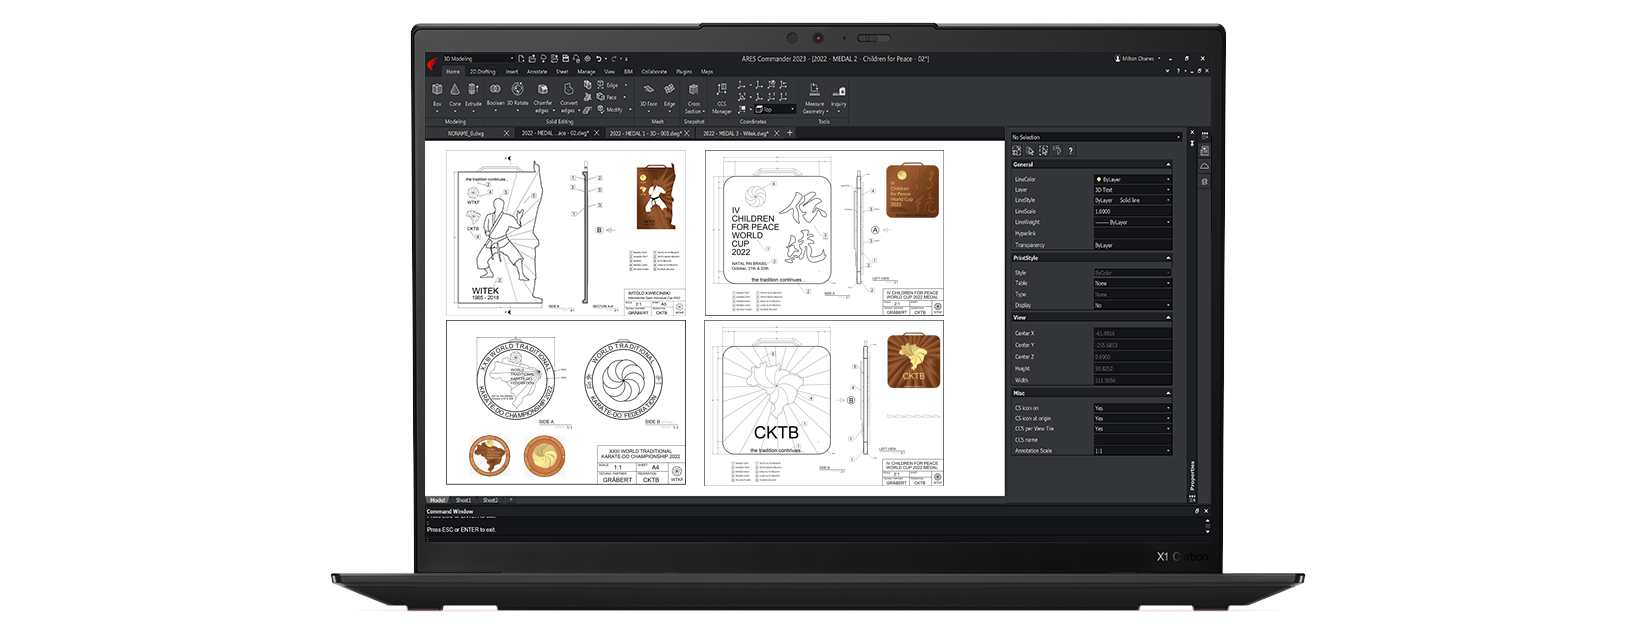The image size is (1640, 636).
Task: Open the LineWeight ByLayer dropdown
Action: (x=1132, y=222)
